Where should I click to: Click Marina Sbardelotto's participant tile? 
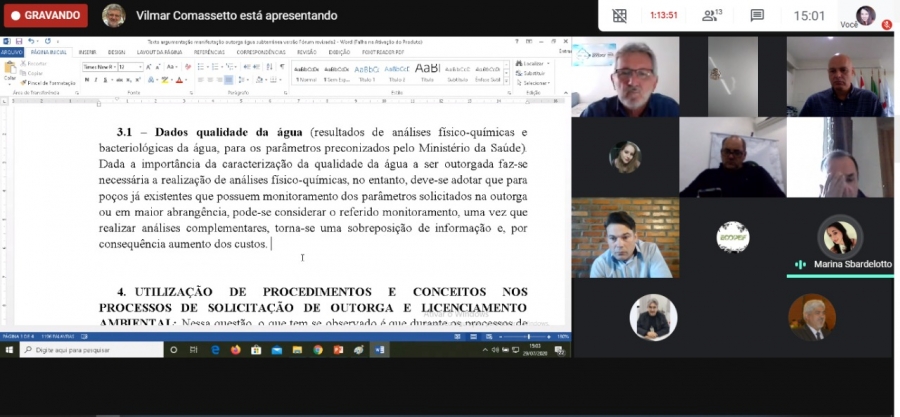pos(840,238)
